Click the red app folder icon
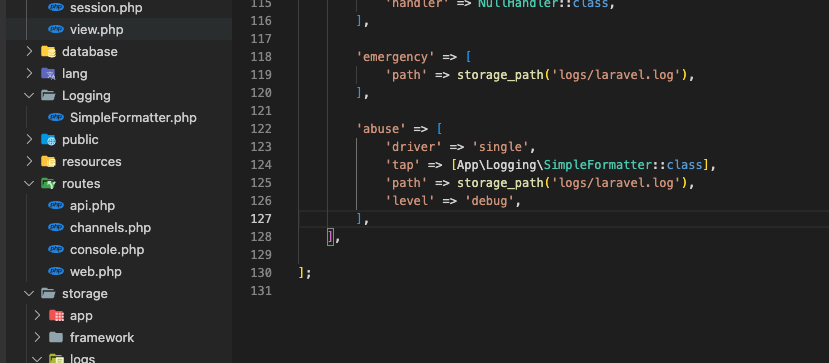The height and width of the screenshot is (363, 829). pyautogui.click(x=56, y=315)
